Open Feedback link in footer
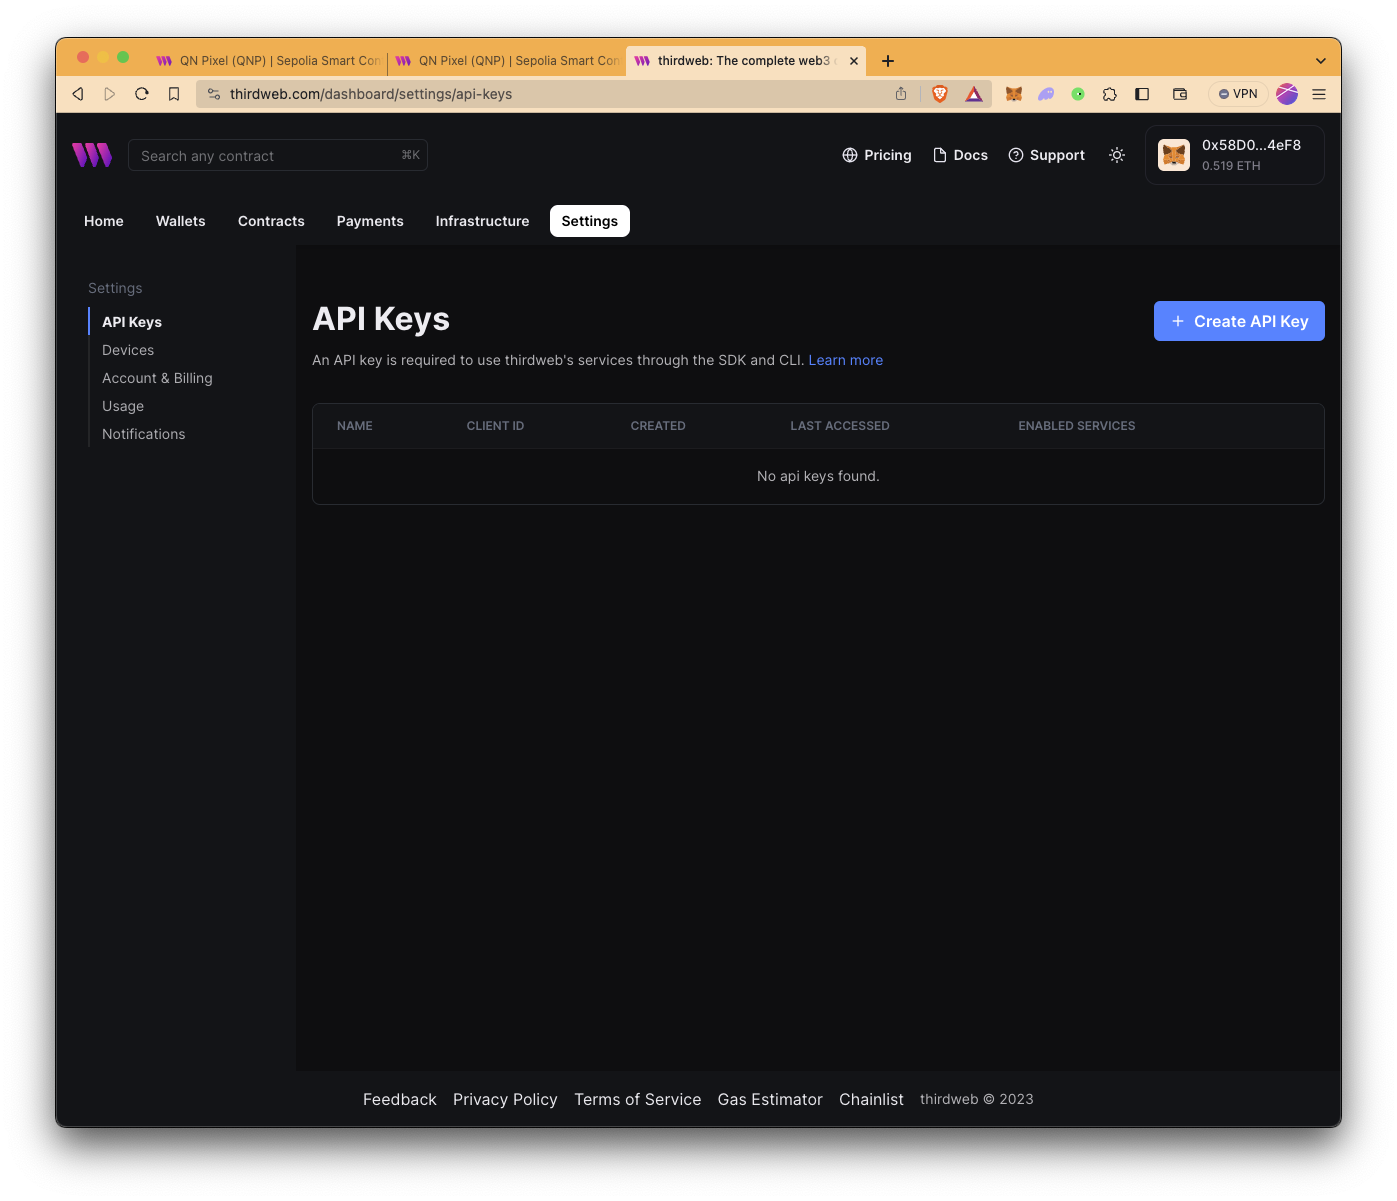This screenshot has height=1201, width=1397. pos(400,1099)
